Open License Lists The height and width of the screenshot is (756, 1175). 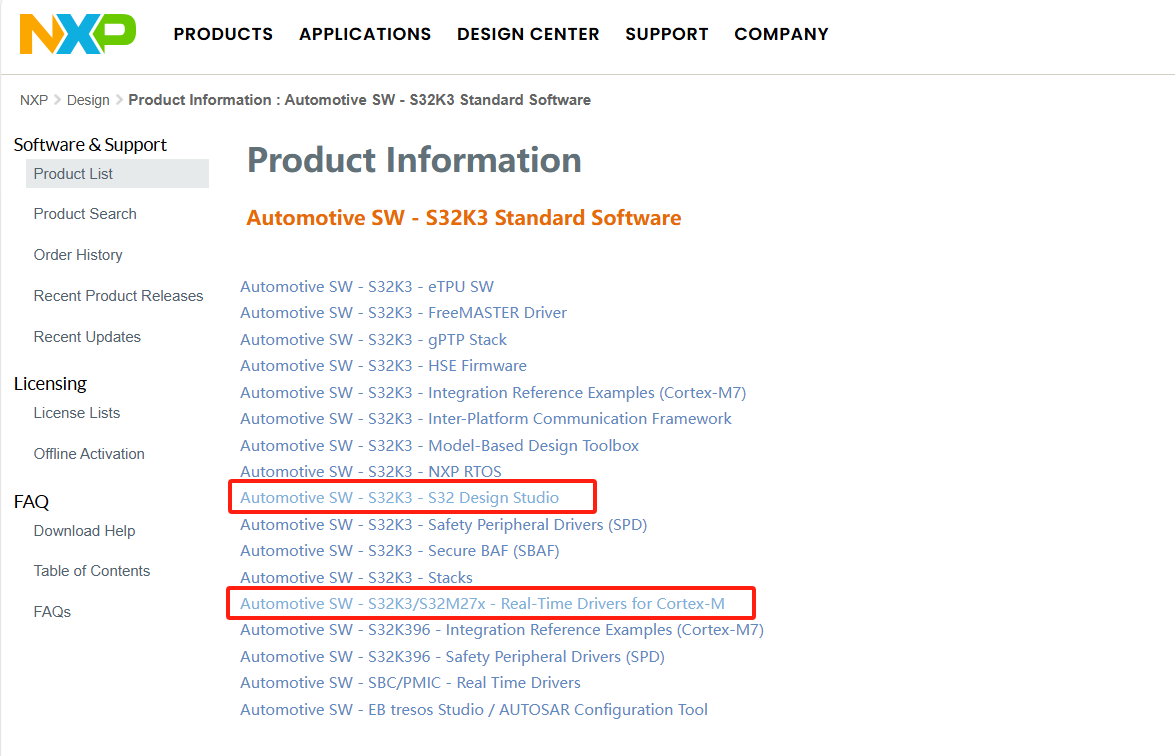[x=76, y=414]
